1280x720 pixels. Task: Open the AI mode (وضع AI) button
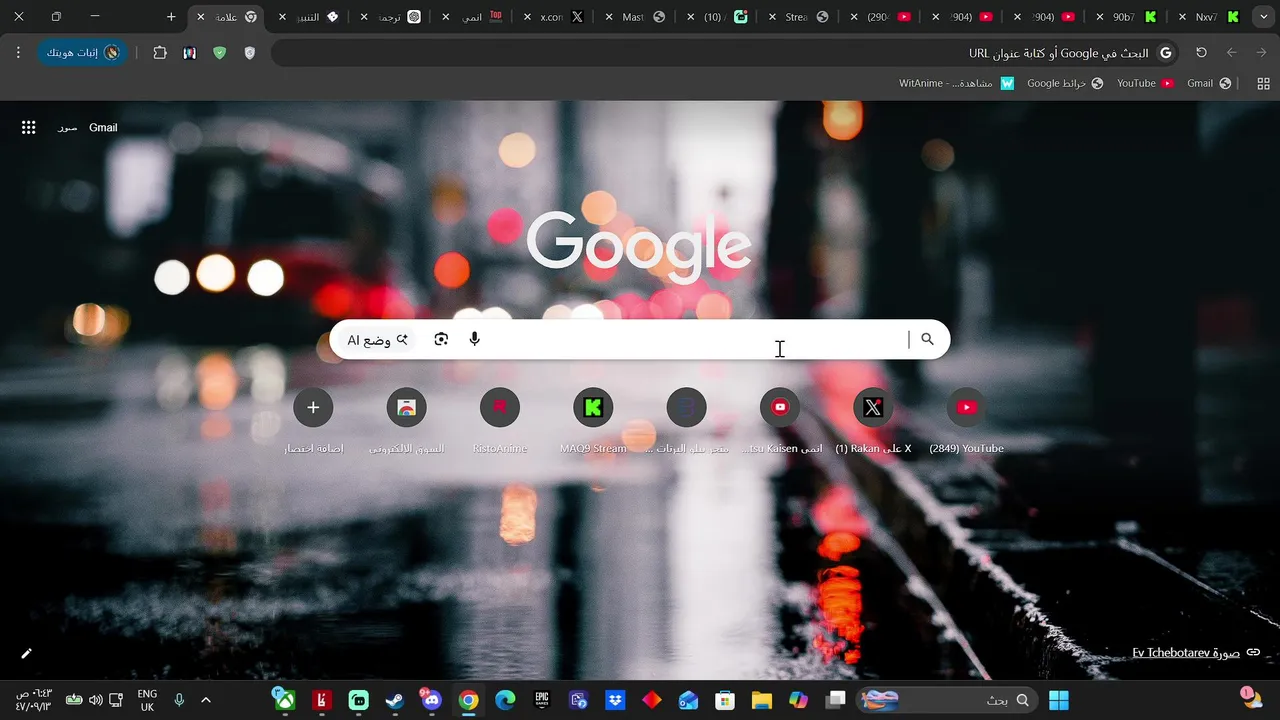pyautogui.click(x=377, y=340)
